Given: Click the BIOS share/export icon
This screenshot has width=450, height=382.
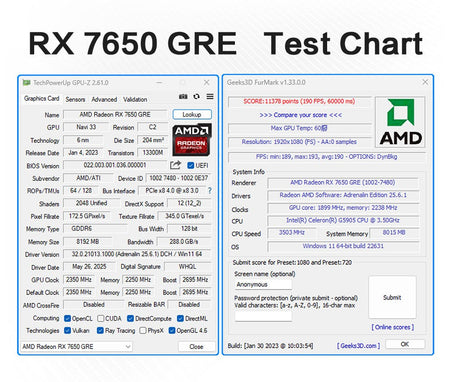Looking at the screenshot, I should tap(175, 165).
